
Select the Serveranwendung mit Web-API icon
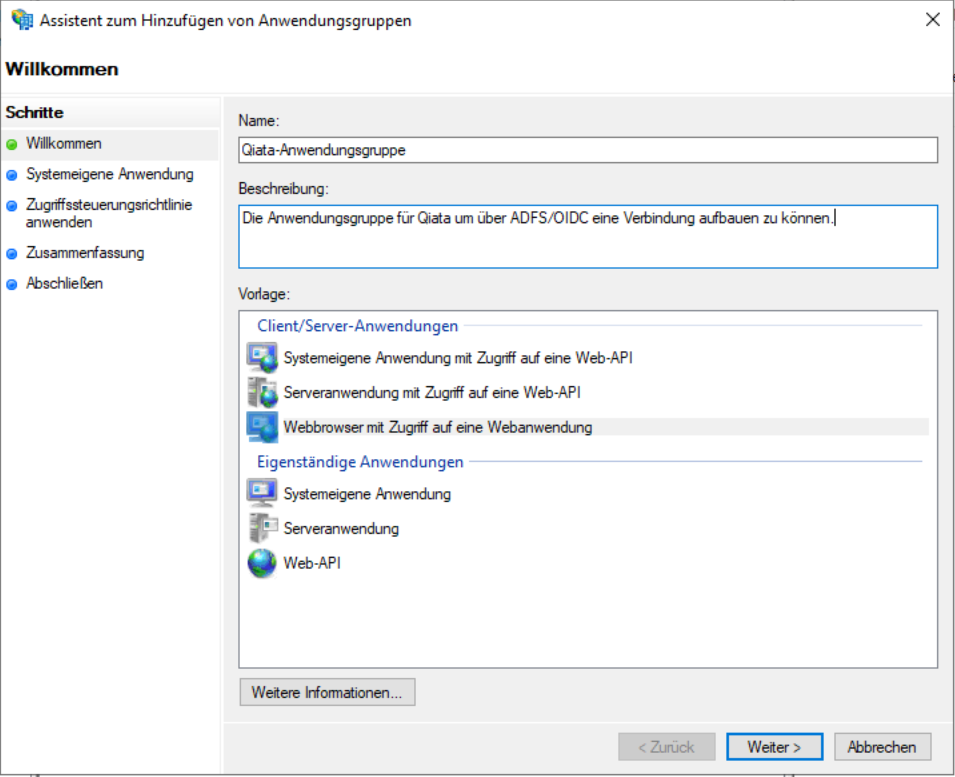[262, 392]
